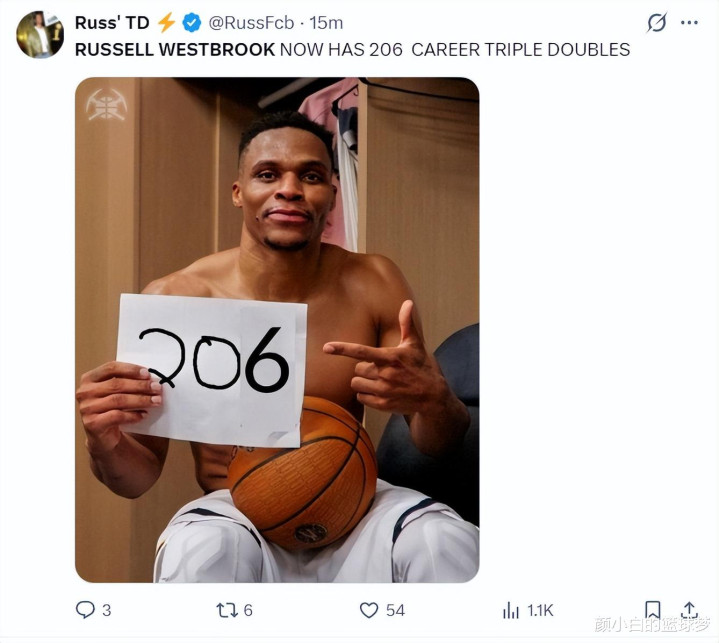Retweet the post using repost icon
The height and width of the screenshot is (643, 719).
coord(227,610)
